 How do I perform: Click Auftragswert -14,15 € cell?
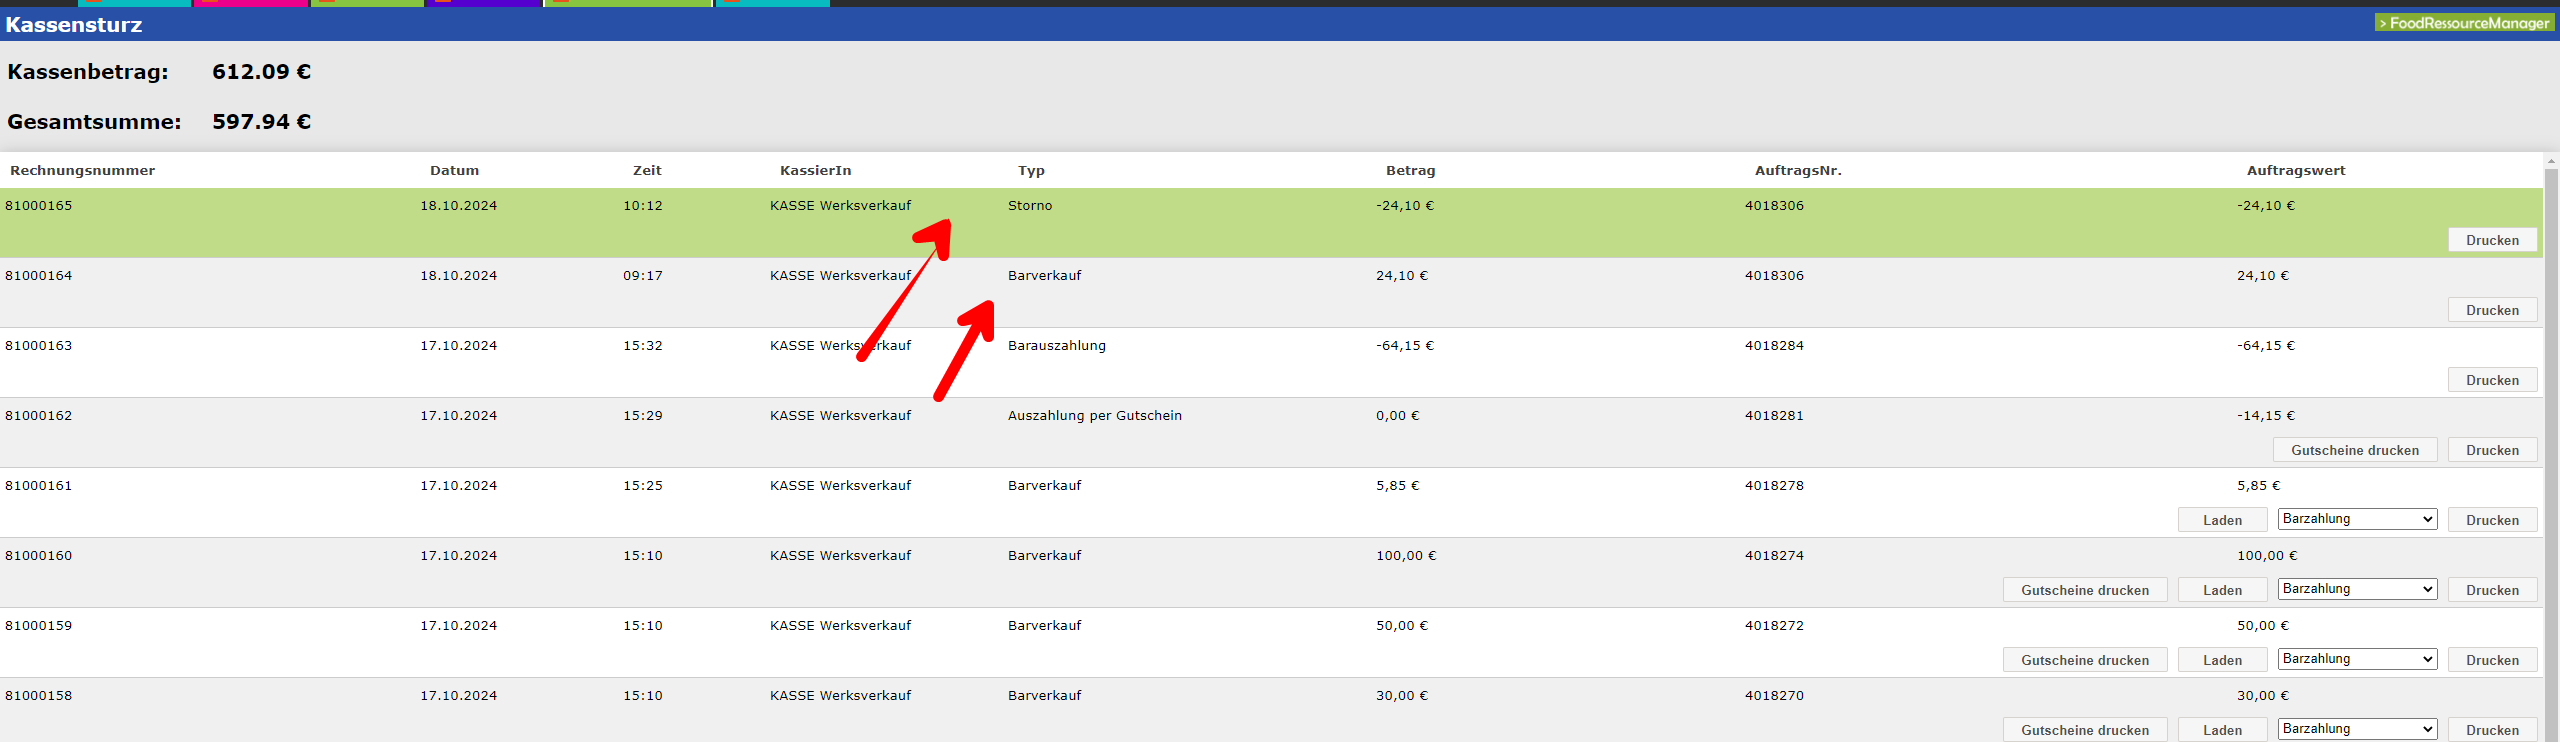tap(2266, 415)
